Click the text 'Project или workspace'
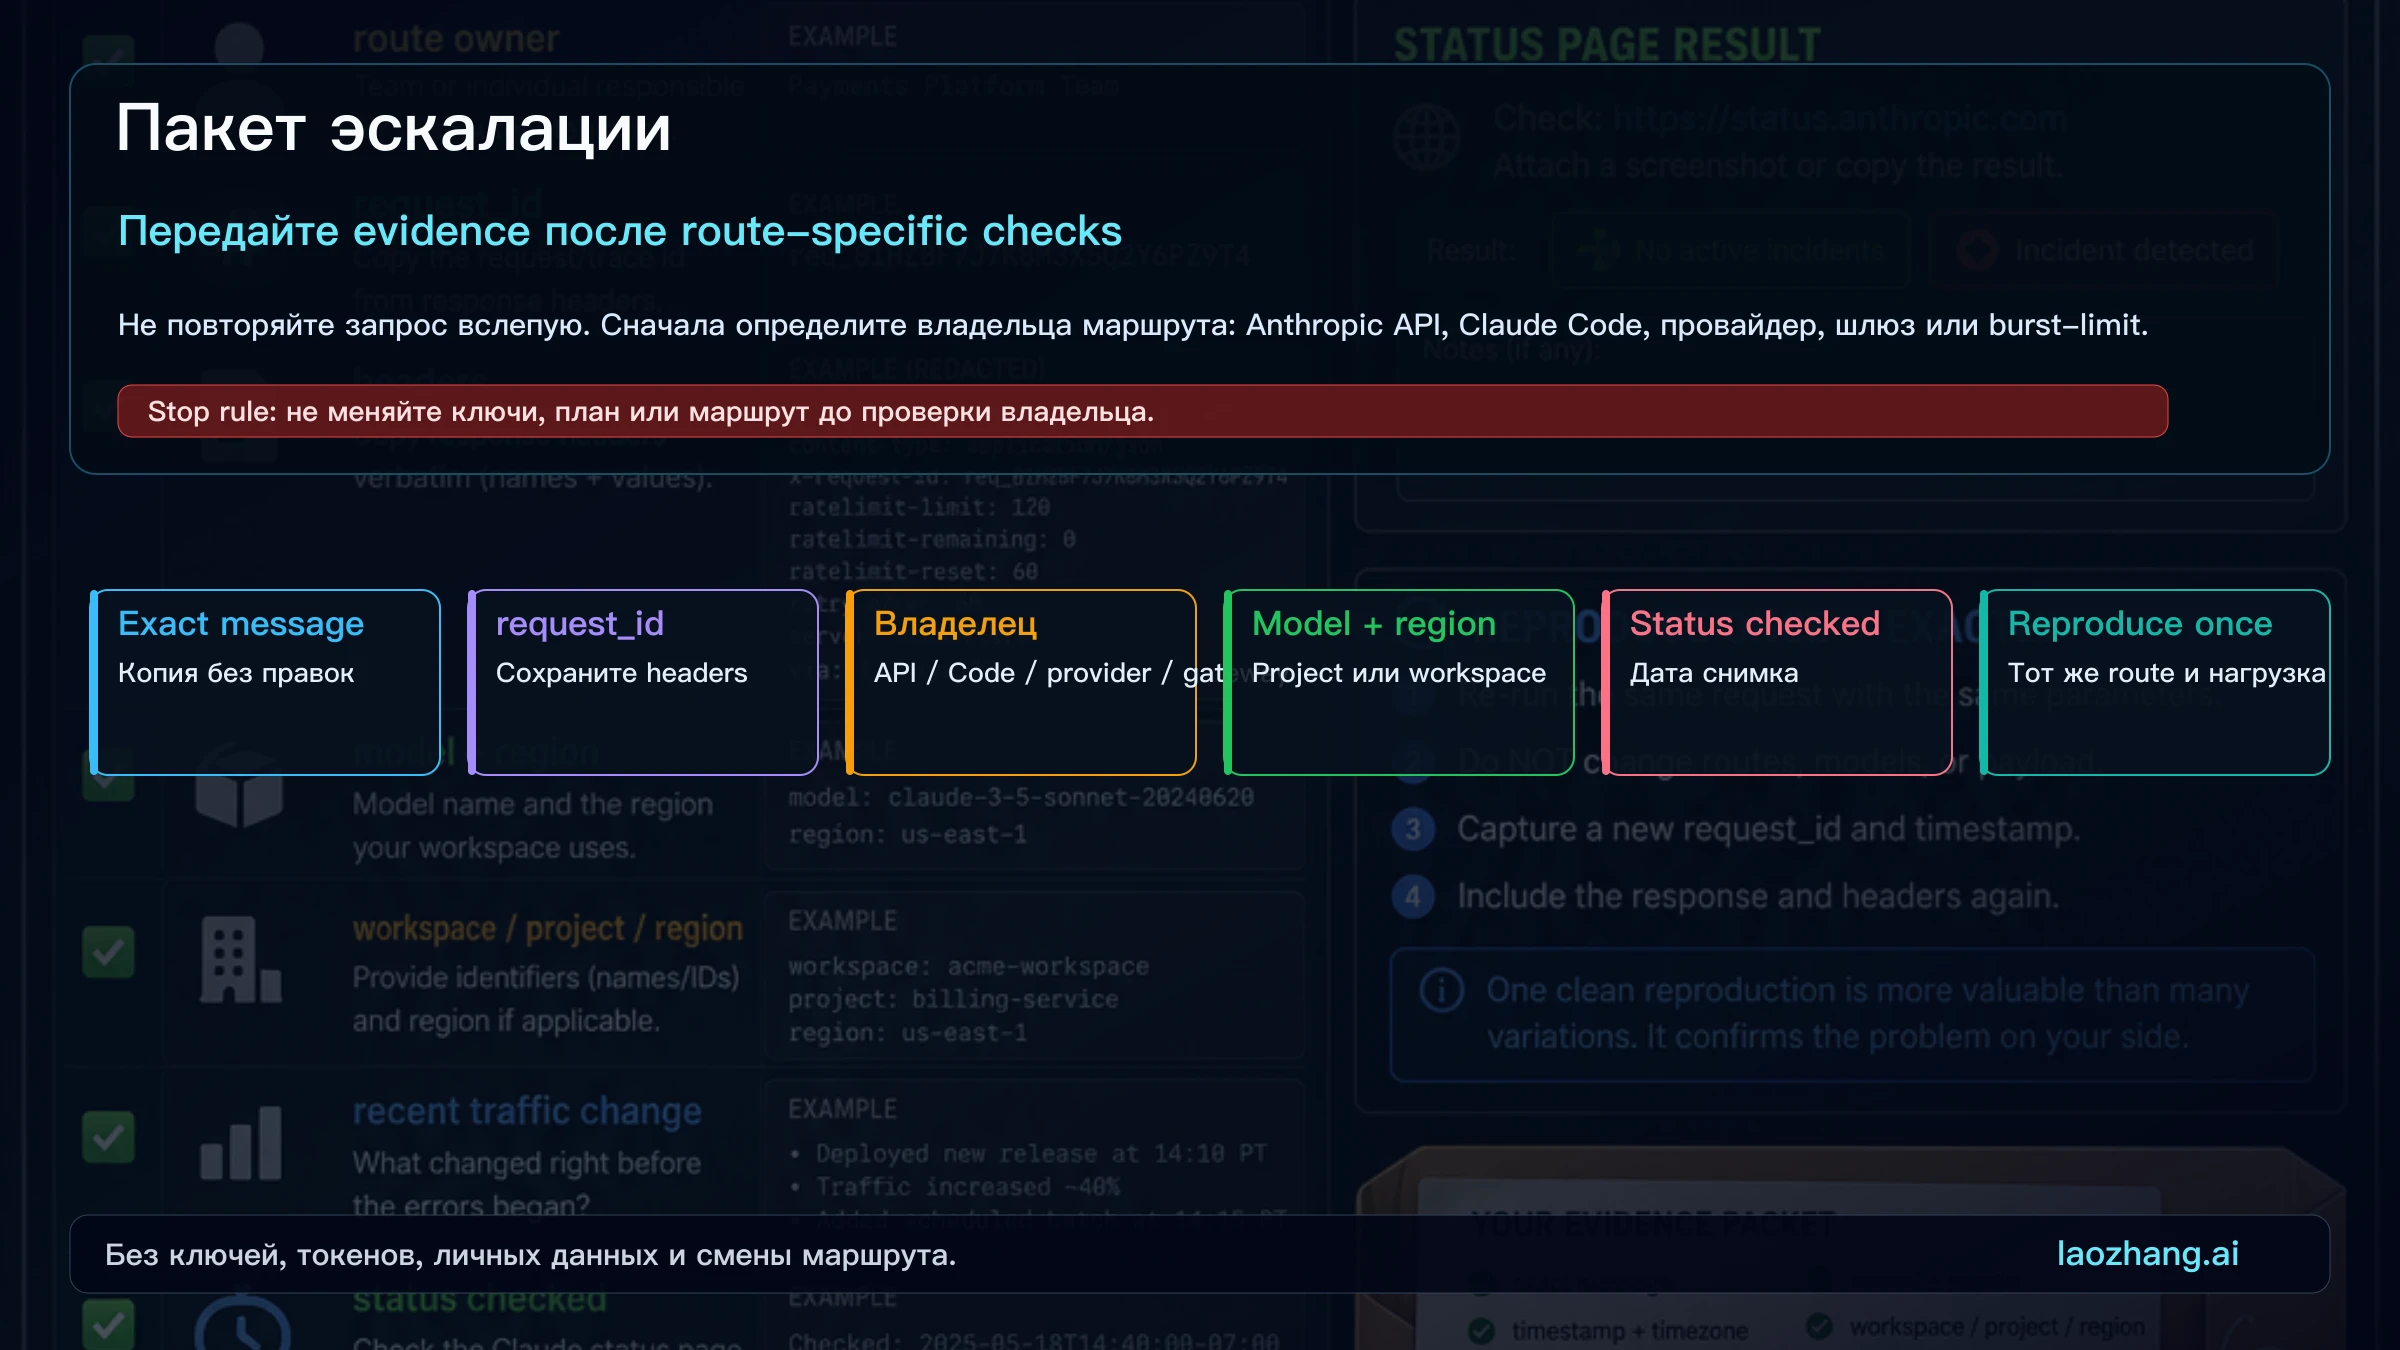 coord(1399,673)
